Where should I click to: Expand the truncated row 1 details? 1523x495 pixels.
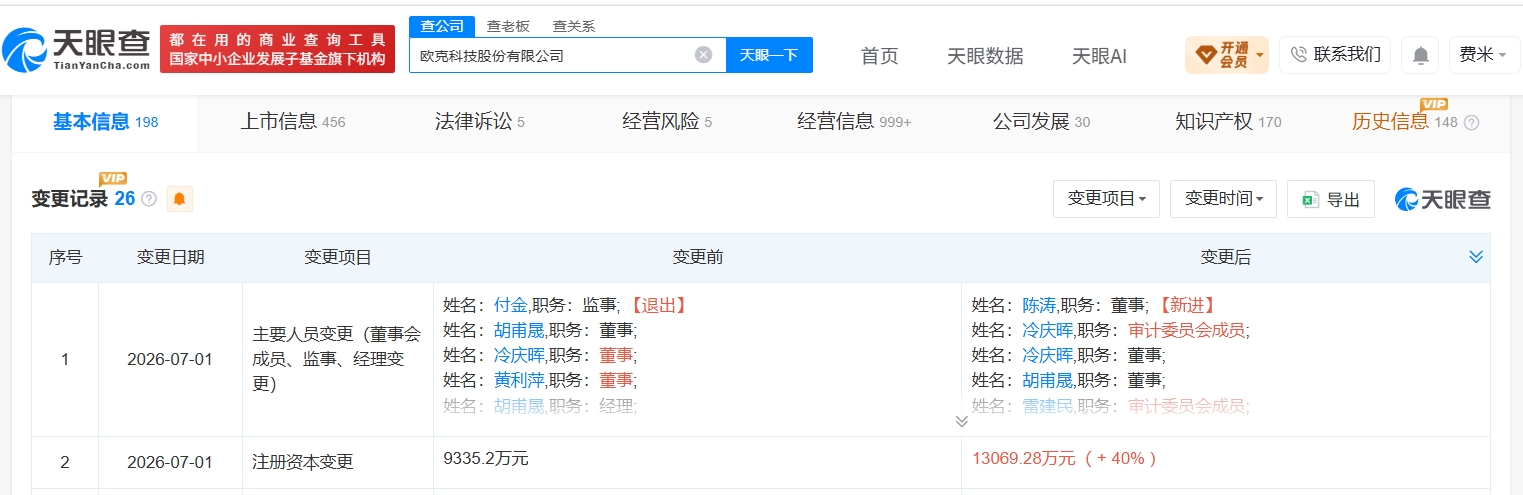(x=961, y=421)
